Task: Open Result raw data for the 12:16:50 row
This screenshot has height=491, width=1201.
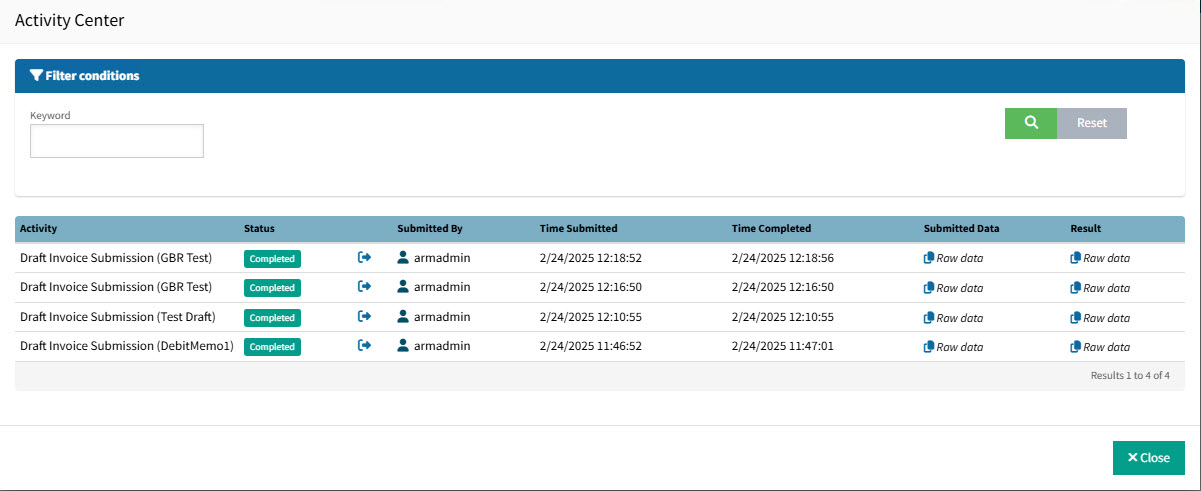Action: pos(1100,288)
